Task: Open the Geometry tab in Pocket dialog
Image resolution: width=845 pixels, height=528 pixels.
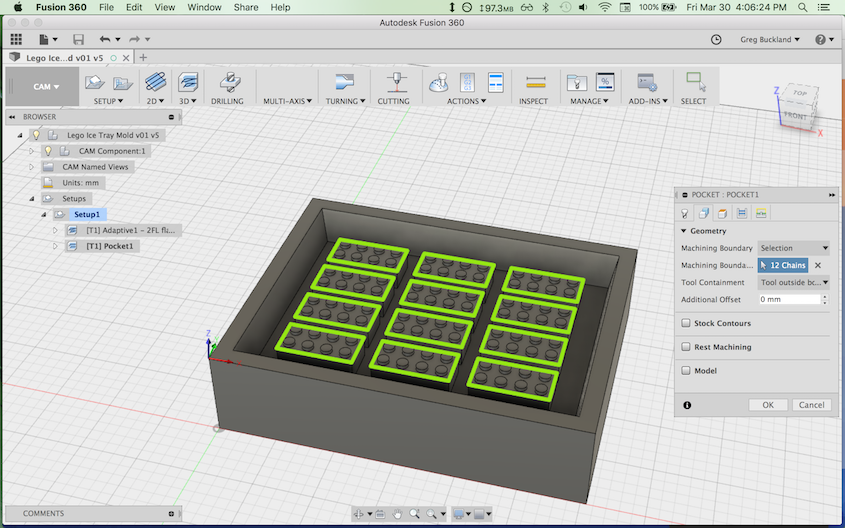Action: pos(703,213)
